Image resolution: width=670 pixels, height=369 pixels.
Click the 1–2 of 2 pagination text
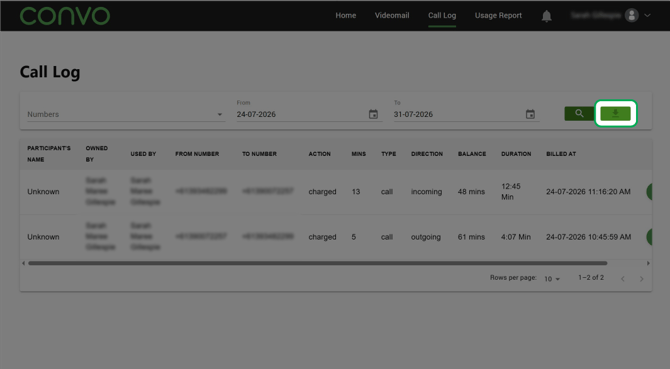tap(591, 278)
